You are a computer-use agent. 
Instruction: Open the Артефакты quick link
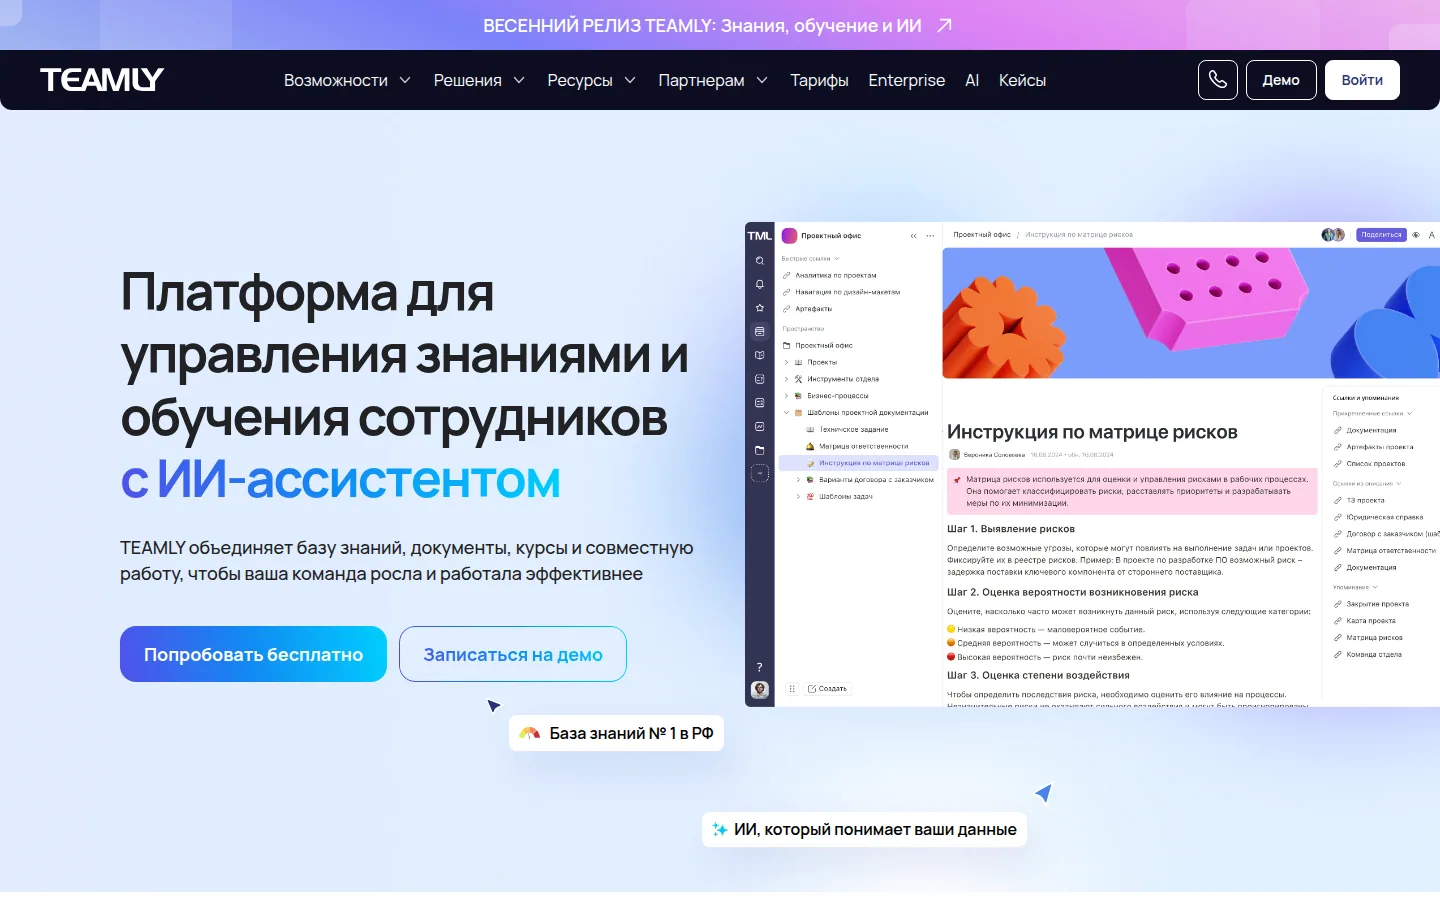click(x=814, y=309)
